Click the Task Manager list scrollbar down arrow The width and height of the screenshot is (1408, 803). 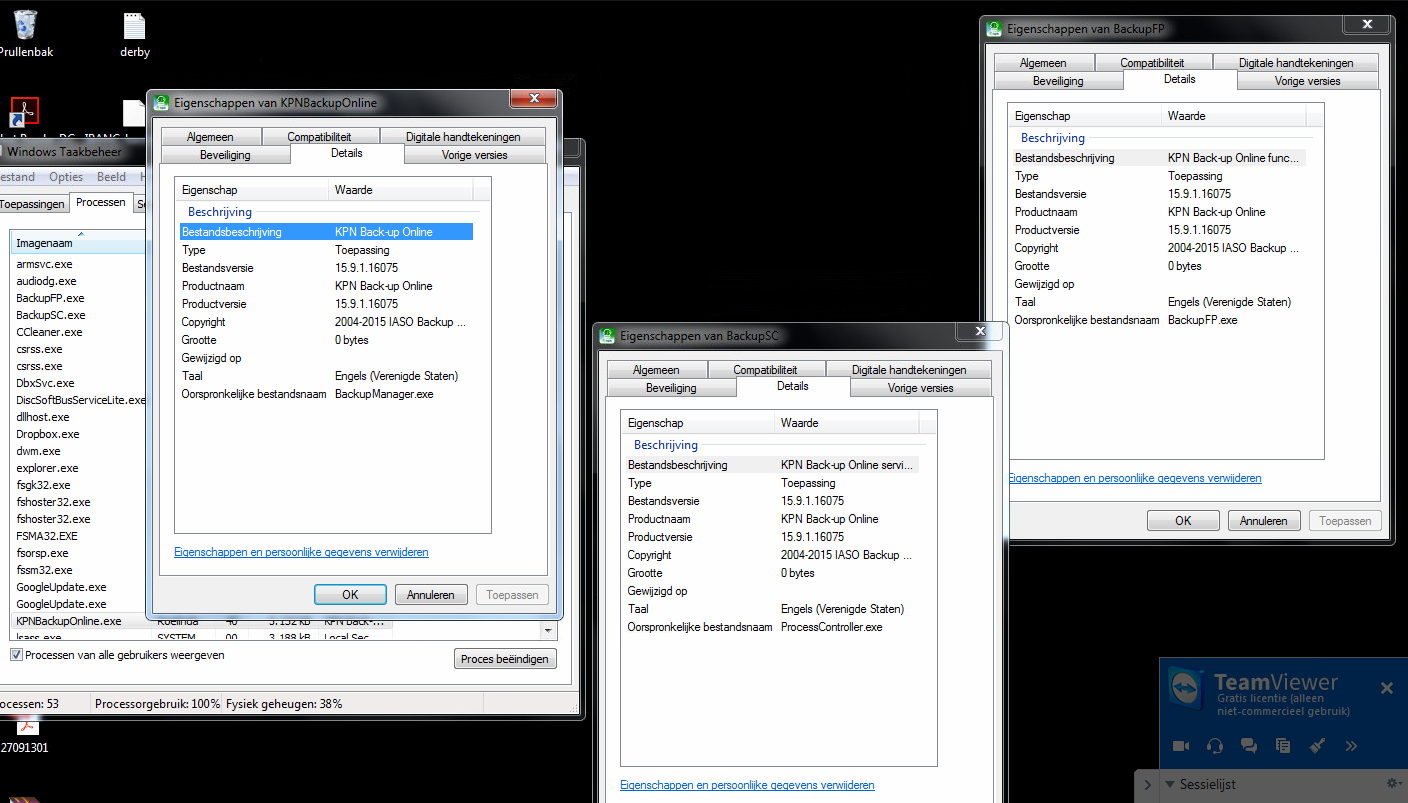547,631
